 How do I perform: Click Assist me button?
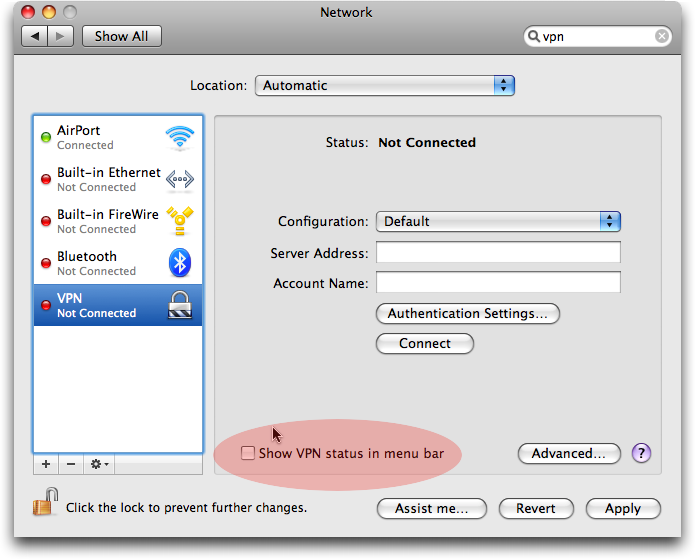(432, 508)
